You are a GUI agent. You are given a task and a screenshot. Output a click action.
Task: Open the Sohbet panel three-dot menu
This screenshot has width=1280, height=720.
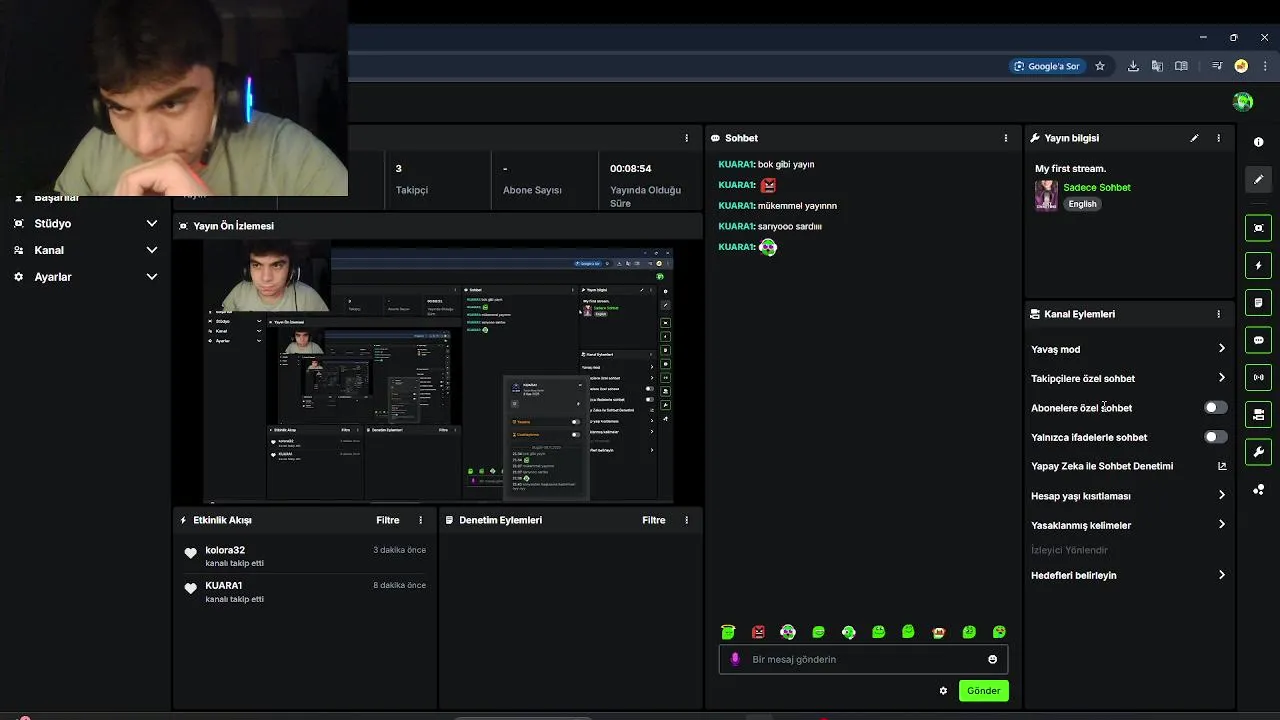(x=1006, y=138)
